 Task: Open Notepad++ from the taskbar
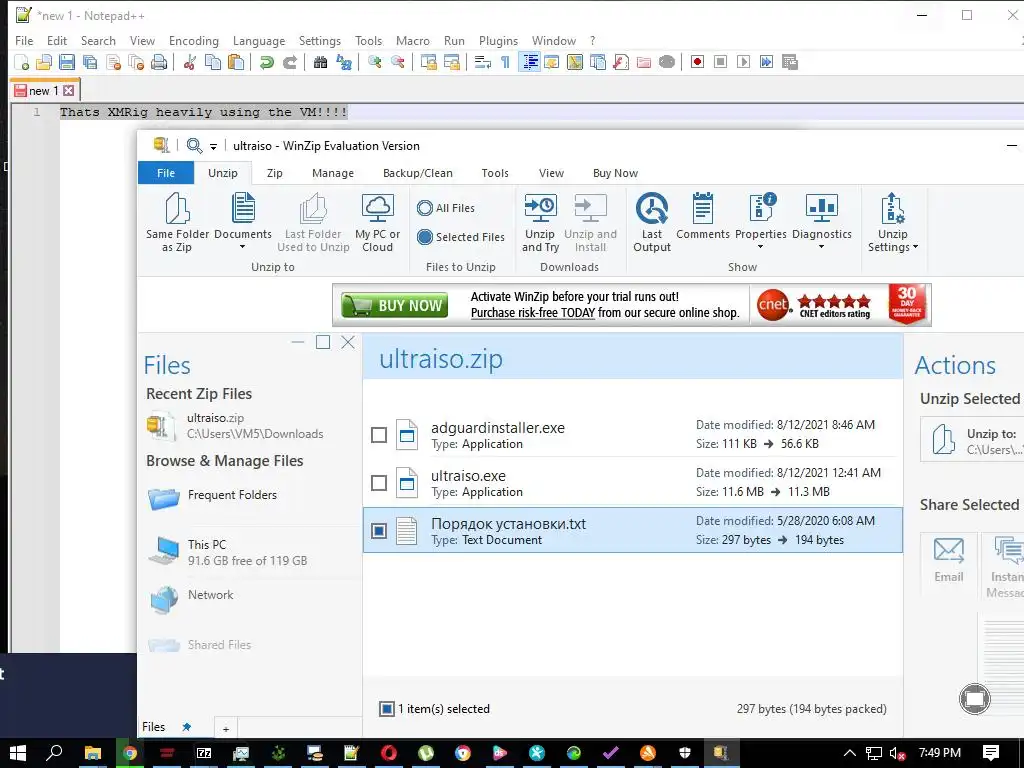tap(351, 753)
